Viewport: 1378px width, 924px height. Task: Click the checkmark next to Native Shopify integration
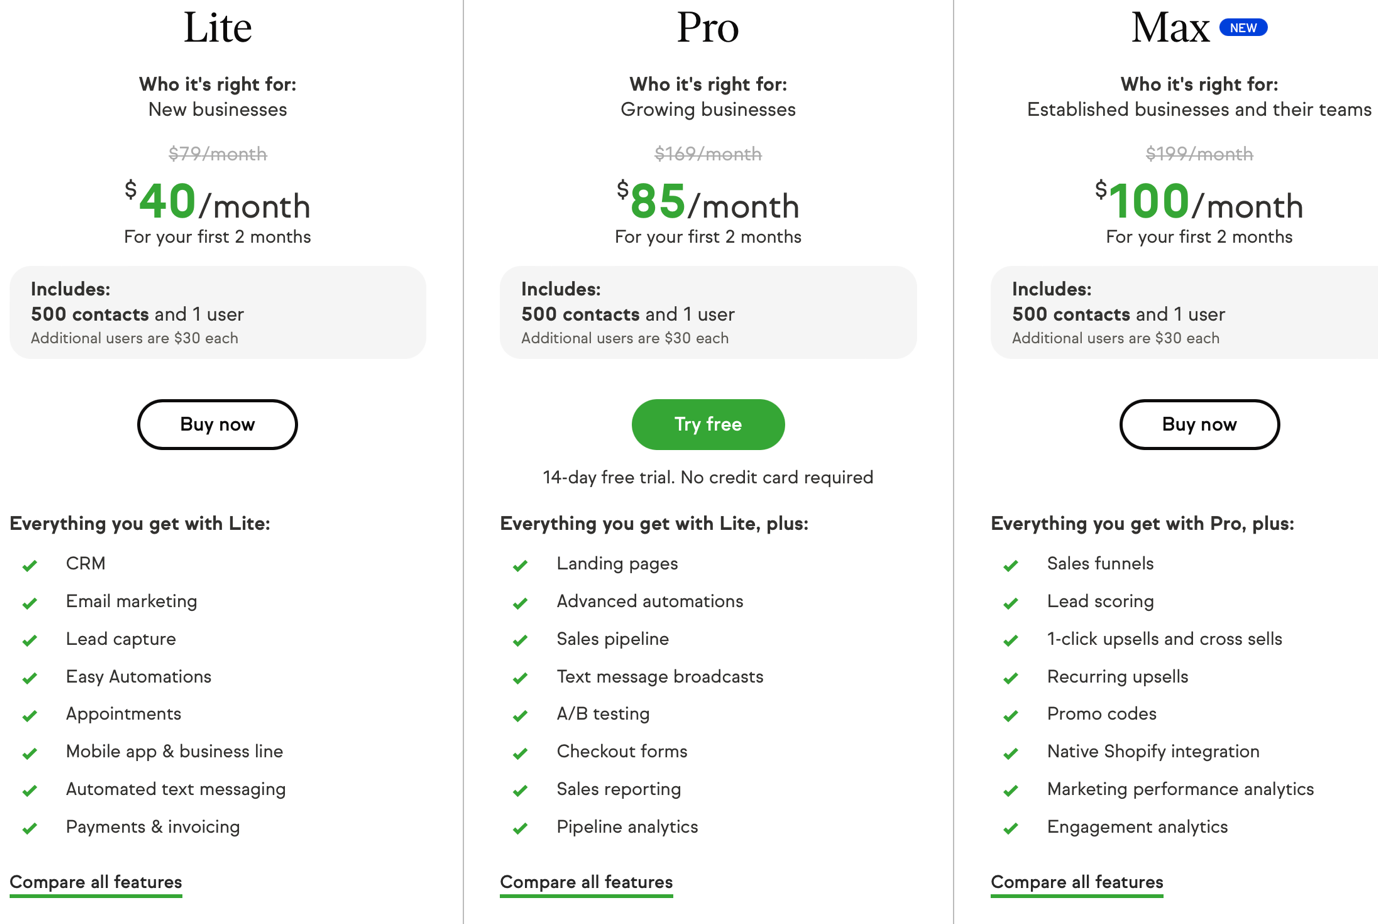click(x=1011, y=754)
